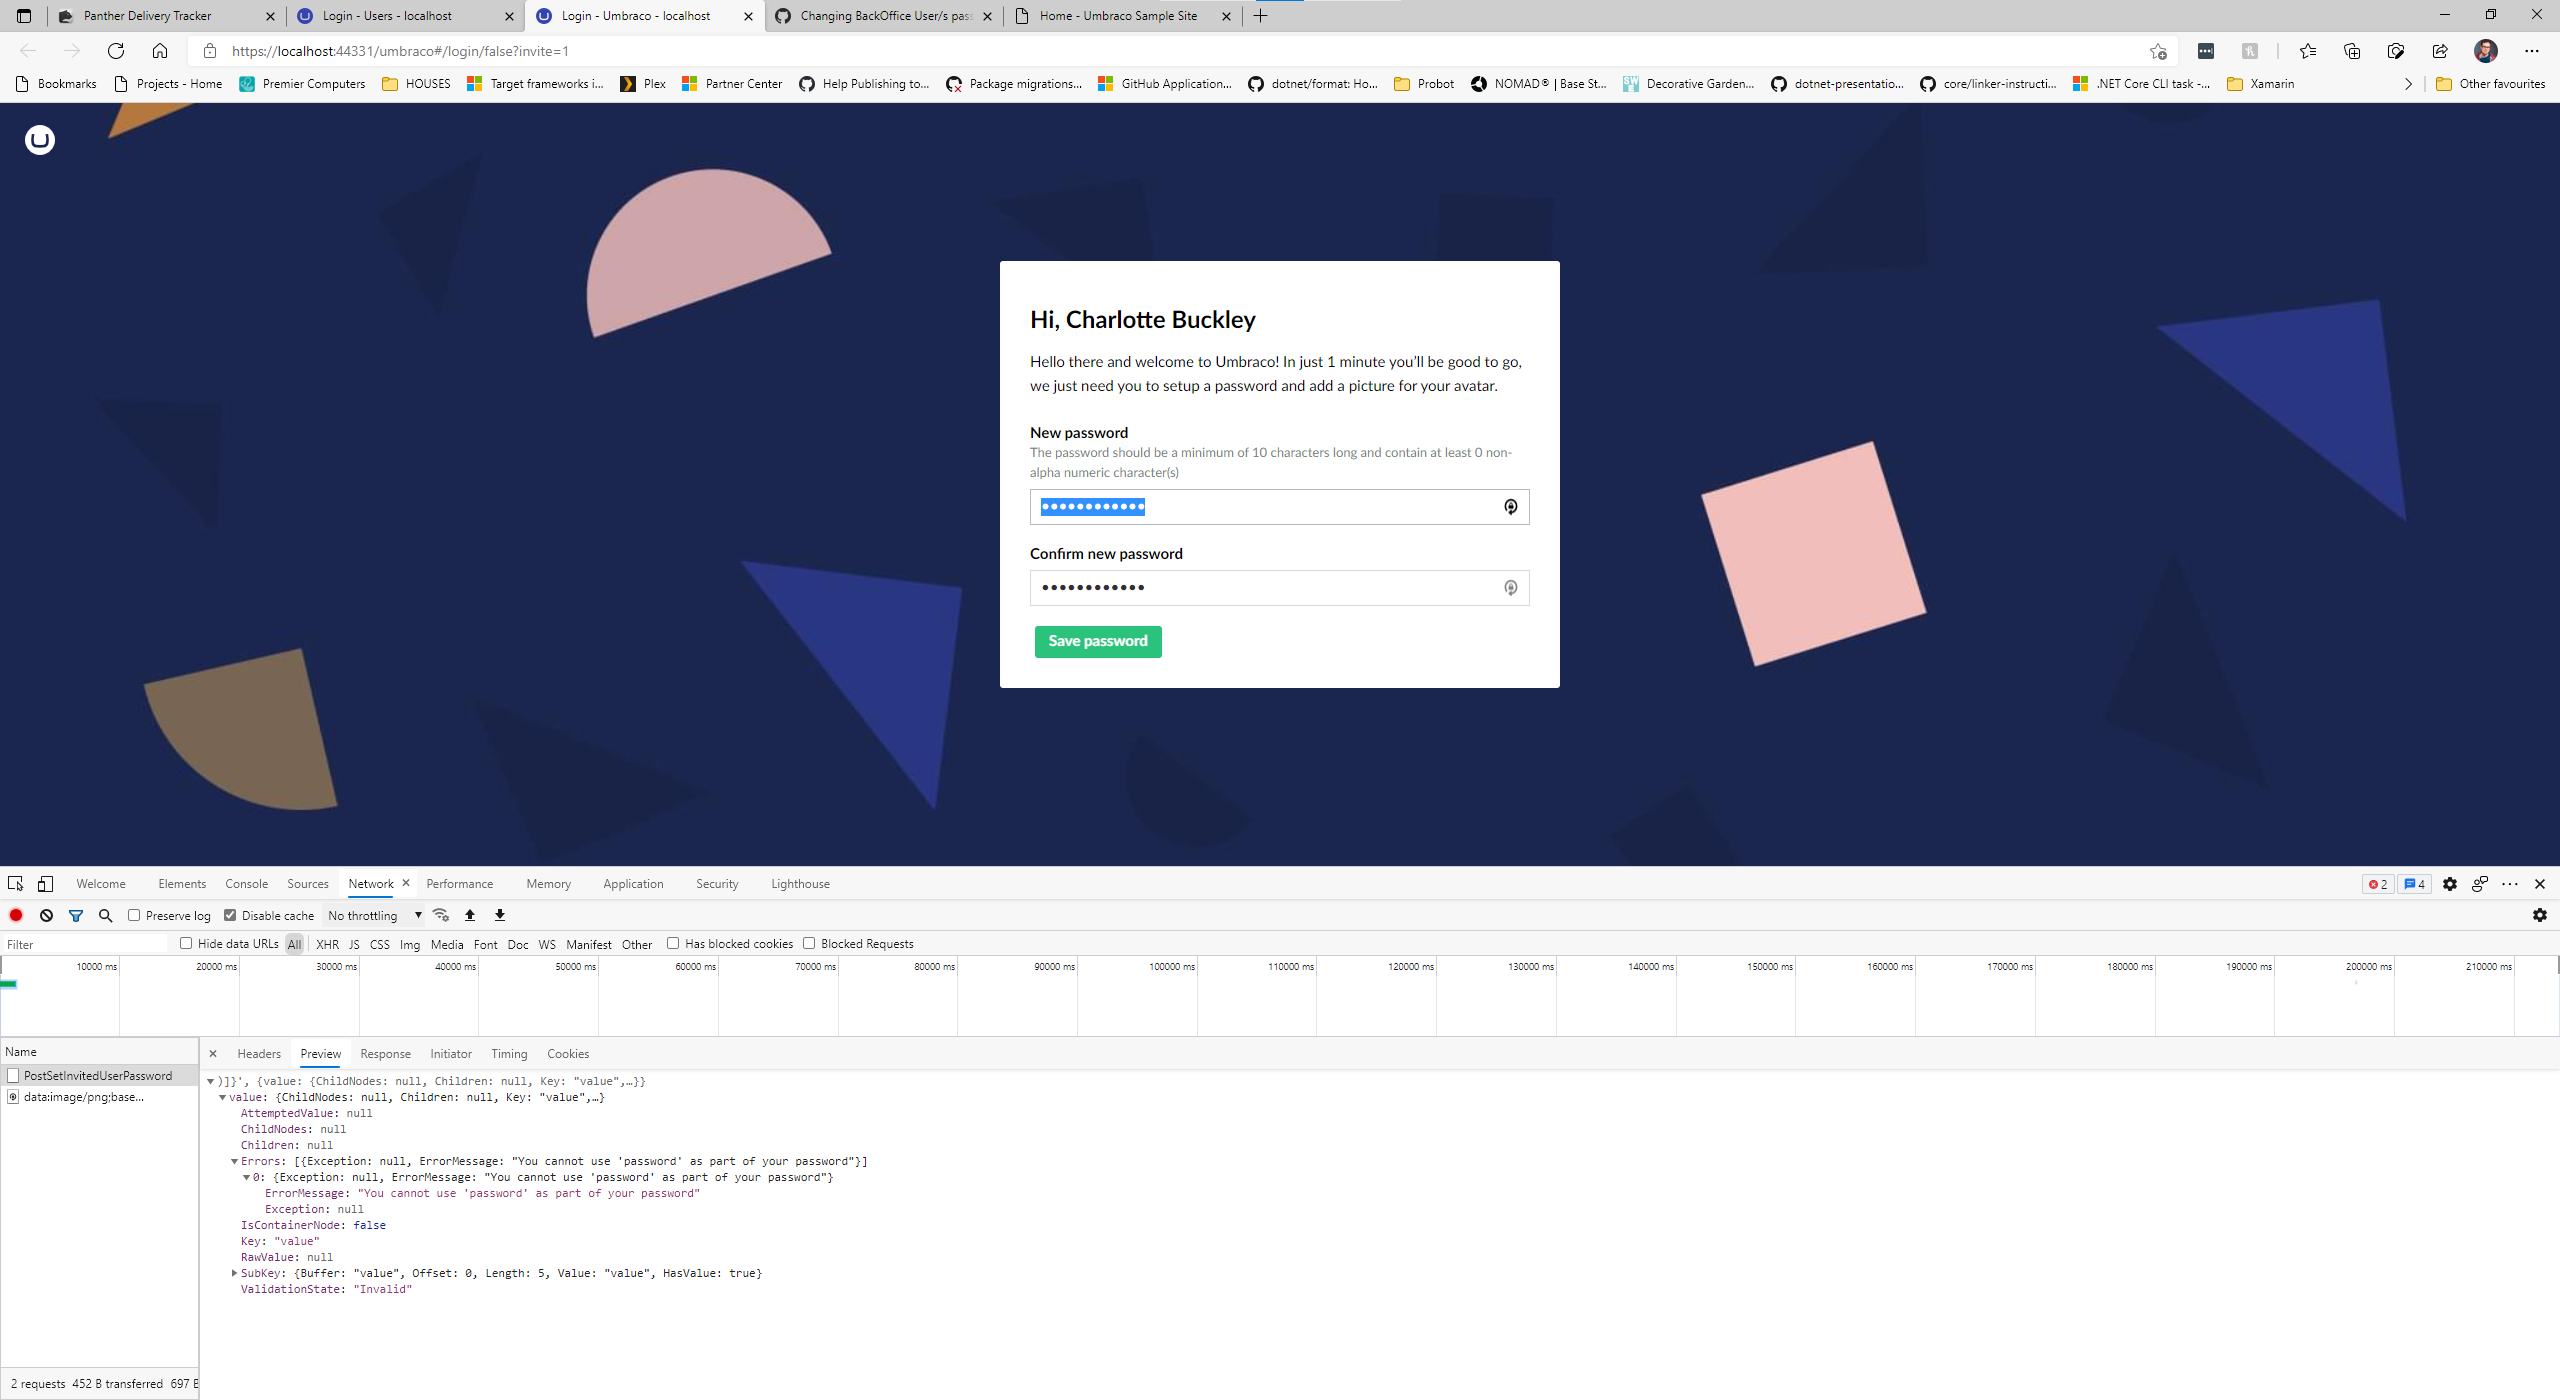
Task: Search within network requests
Action: click(x=105, y=915)
